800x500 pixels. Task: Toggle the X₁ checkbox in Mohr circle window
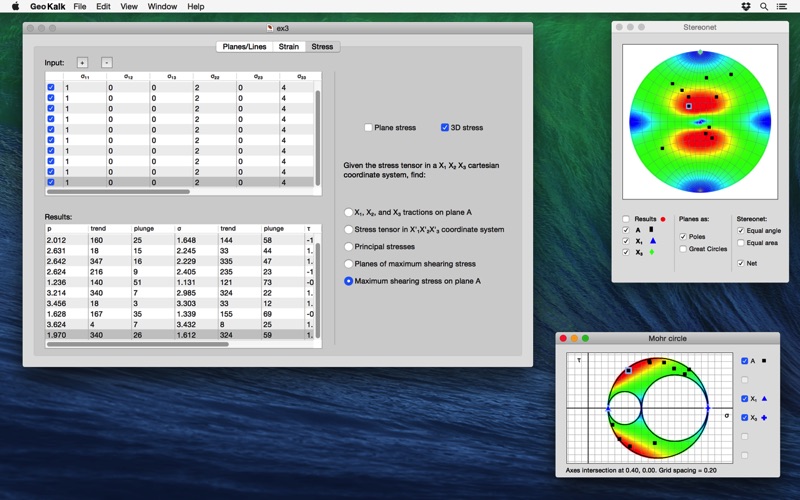[x=744, y=398]
